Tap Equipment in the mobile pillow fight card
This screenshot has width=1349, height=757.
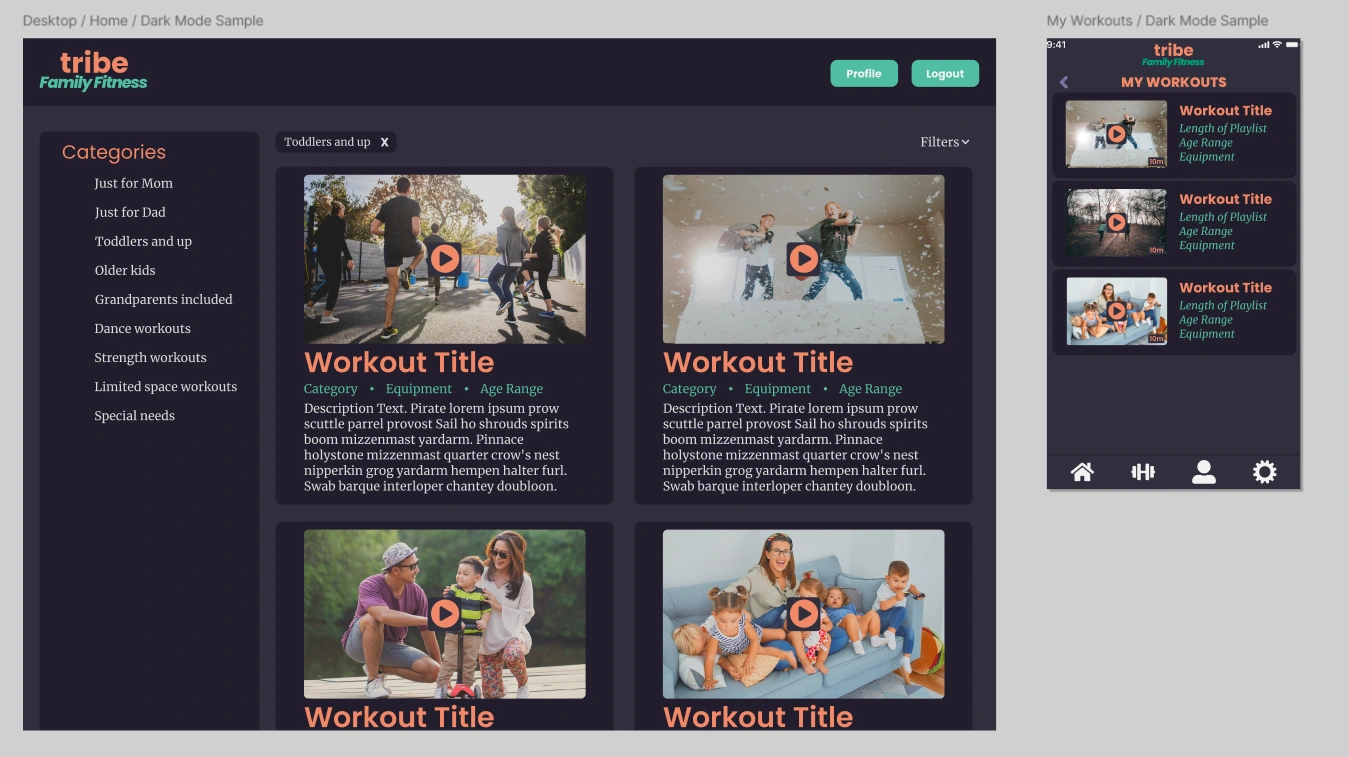point(1207,157)
